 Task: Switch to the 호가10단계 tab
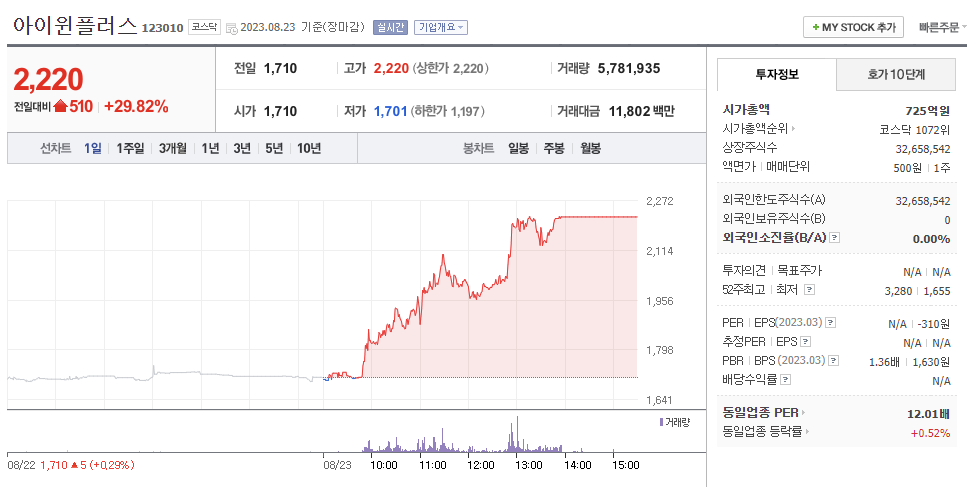895,75
